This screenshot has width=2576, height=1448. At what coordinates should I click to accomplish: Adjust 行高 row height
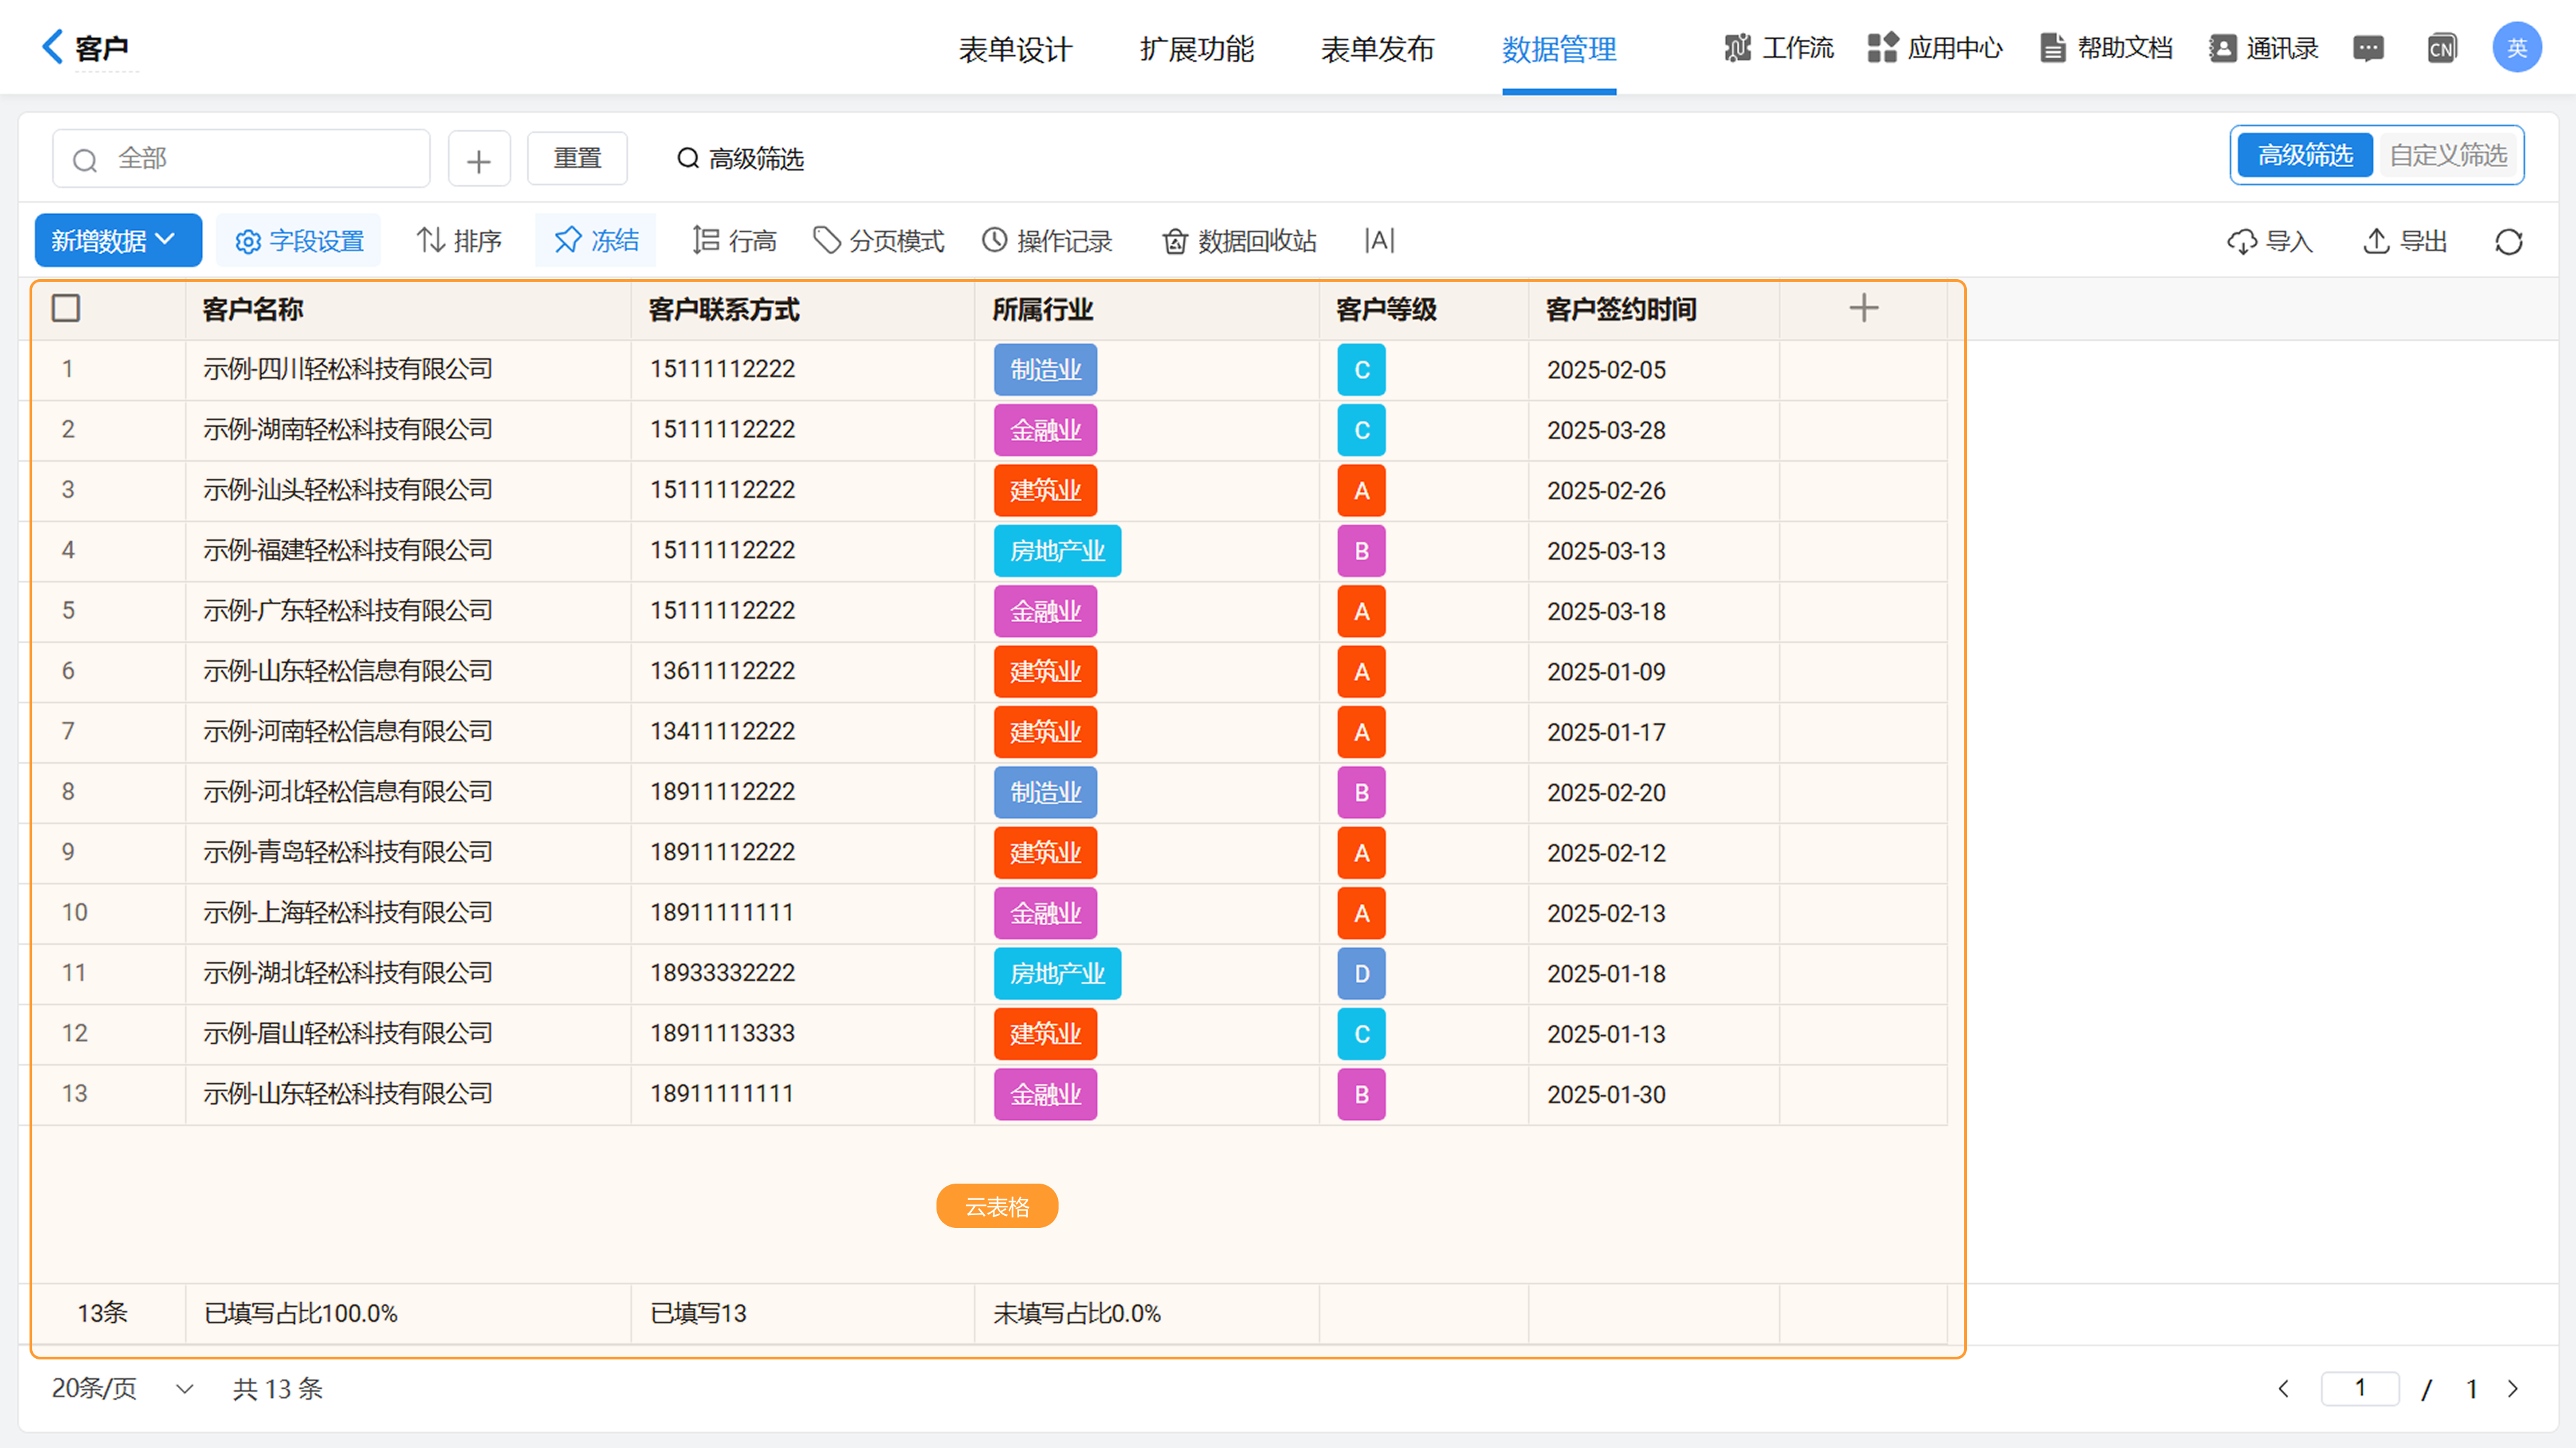pyautogui.click(x=734, y=240)
